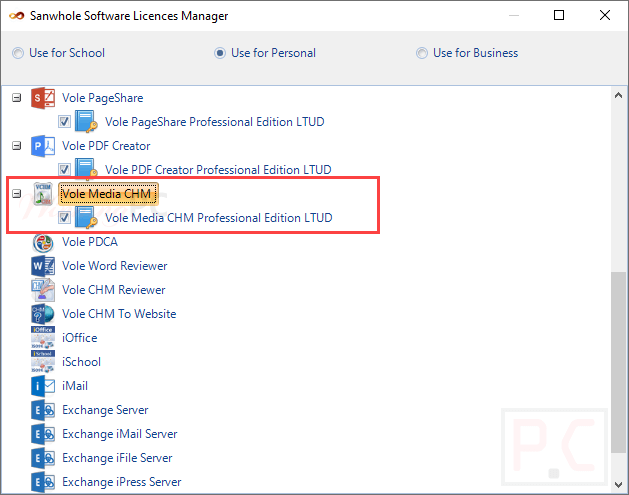
Task: Click the iMail envelope icon
Action: [43, 386]
